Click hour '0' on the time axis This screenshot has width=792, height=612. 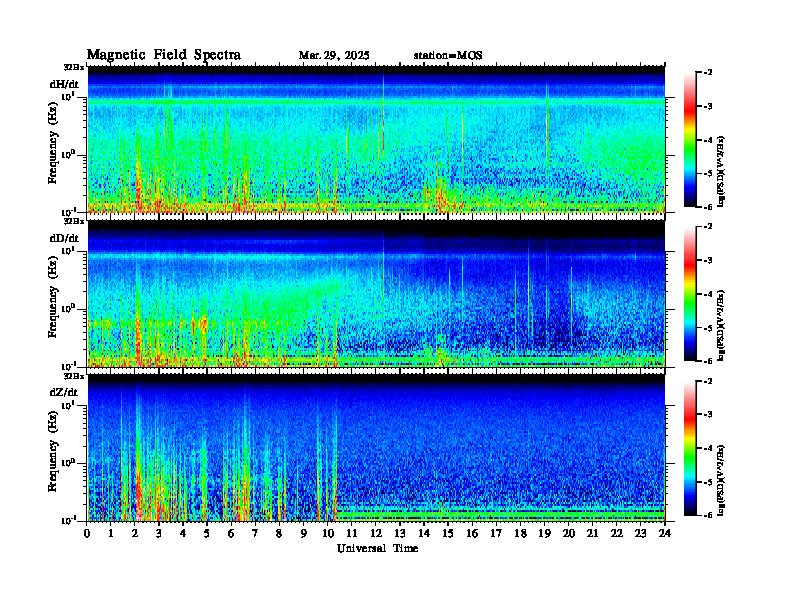pyautogui.click(x=87, y=533)
